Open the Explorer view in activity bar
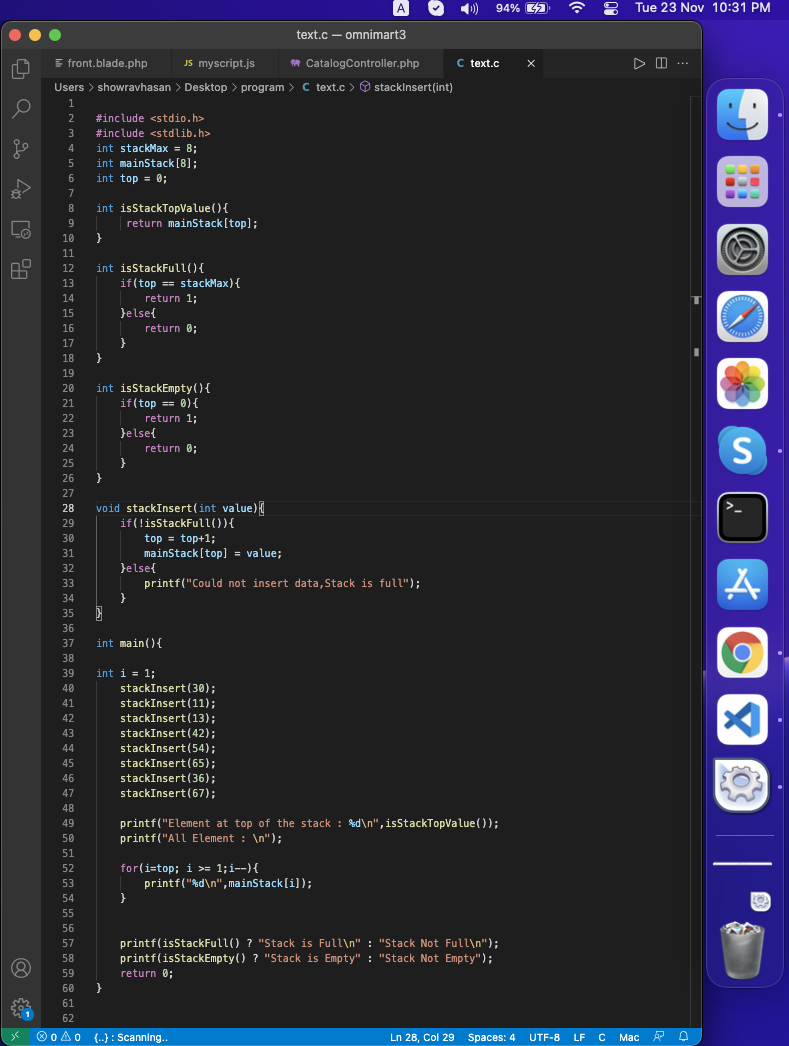Viewport: 789px width, 1046px height. tap(21, 69)
